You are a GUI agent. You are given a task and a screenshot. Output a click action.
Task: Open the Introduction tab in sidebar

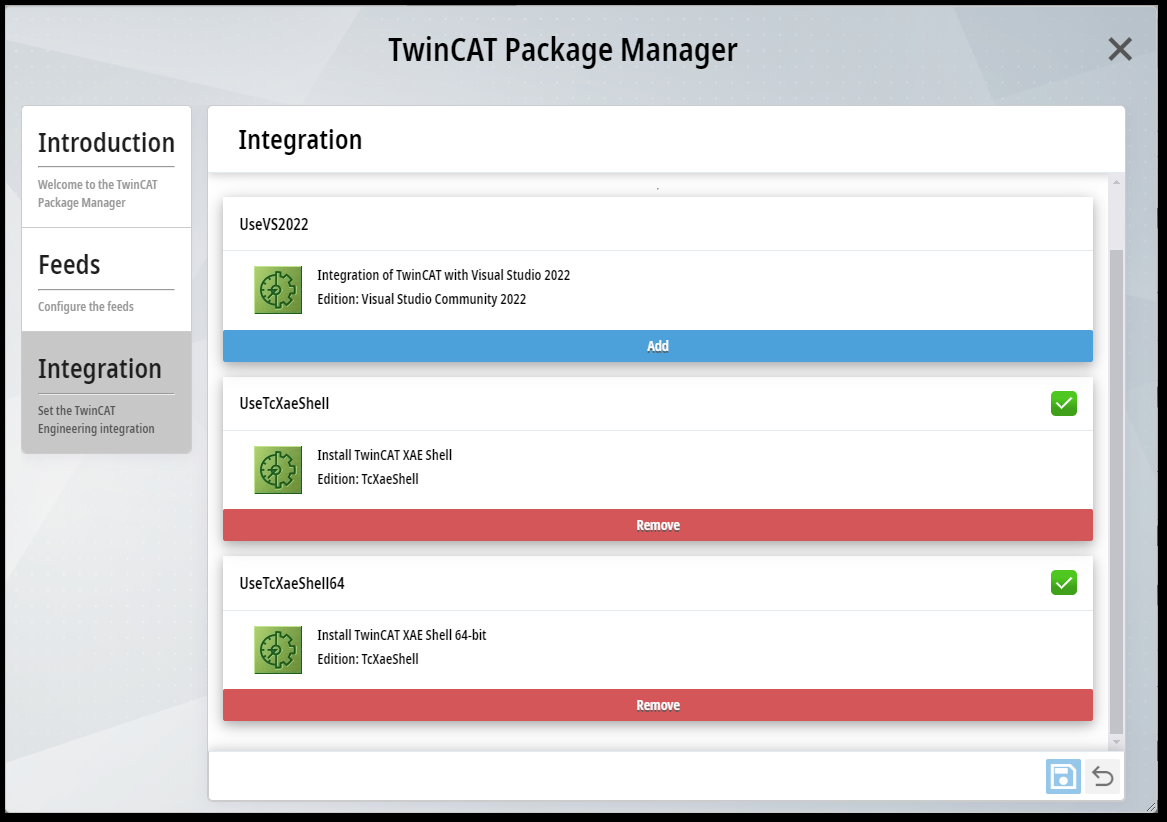point(106,166)
